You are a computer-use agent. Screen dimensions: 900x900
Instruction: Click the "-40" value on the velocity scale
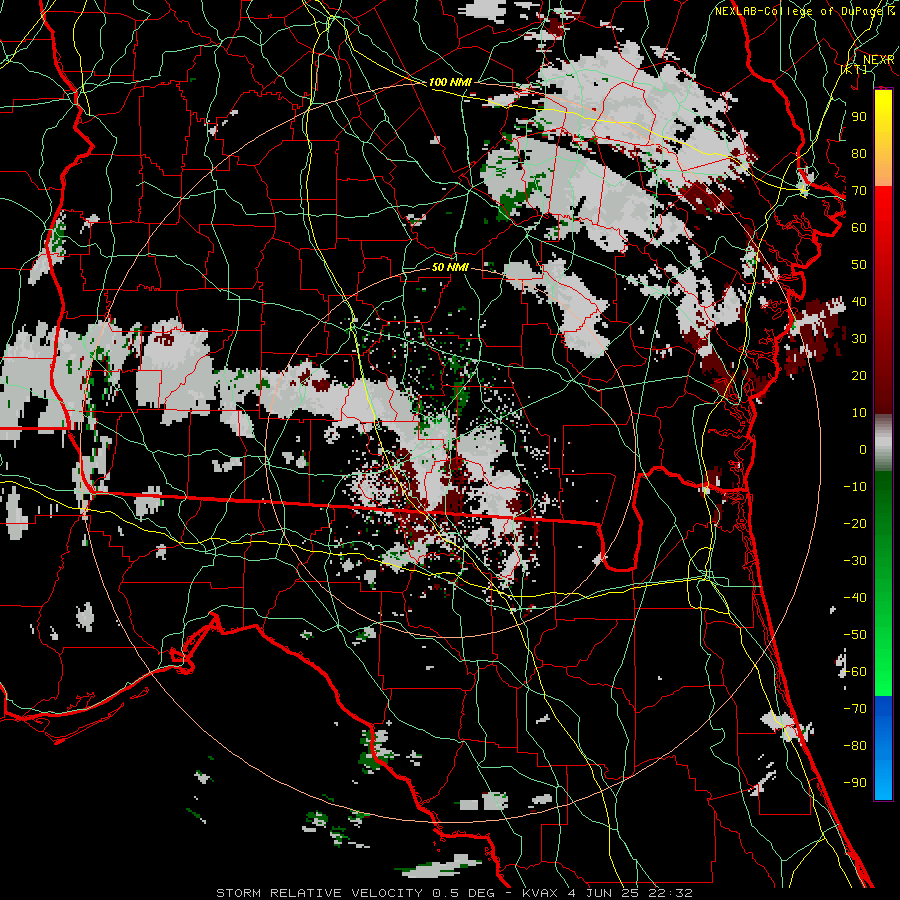click(855, 598)
